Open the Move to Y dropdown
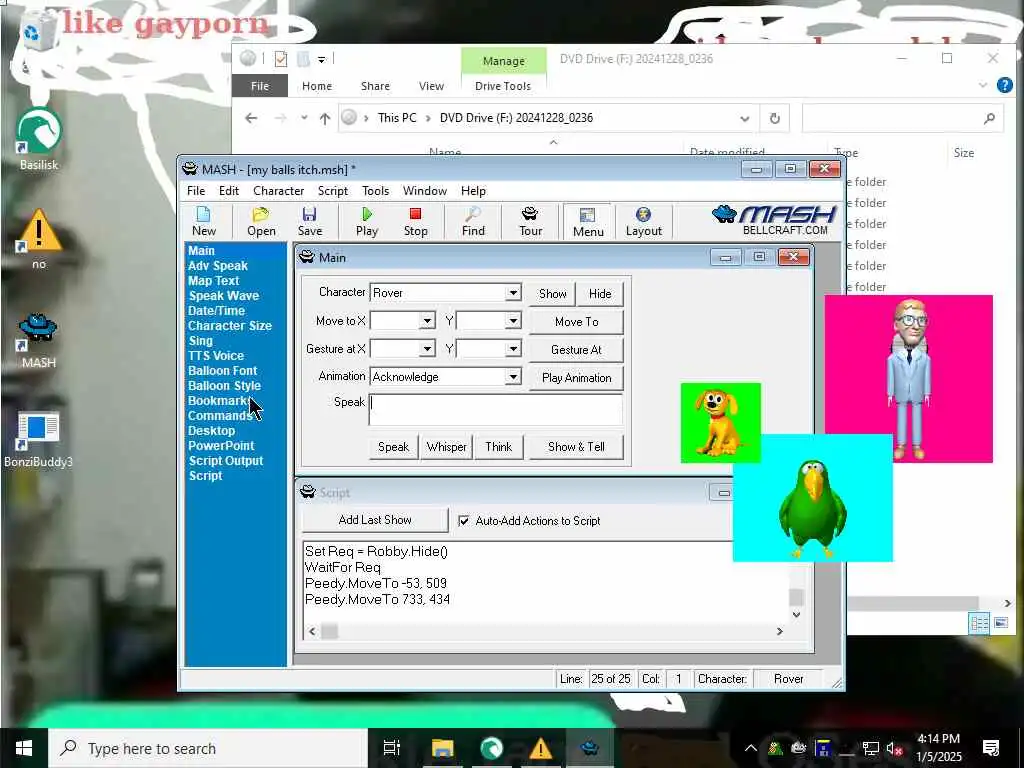This screenshot has width=1024, height=768. tap(513, 321)
